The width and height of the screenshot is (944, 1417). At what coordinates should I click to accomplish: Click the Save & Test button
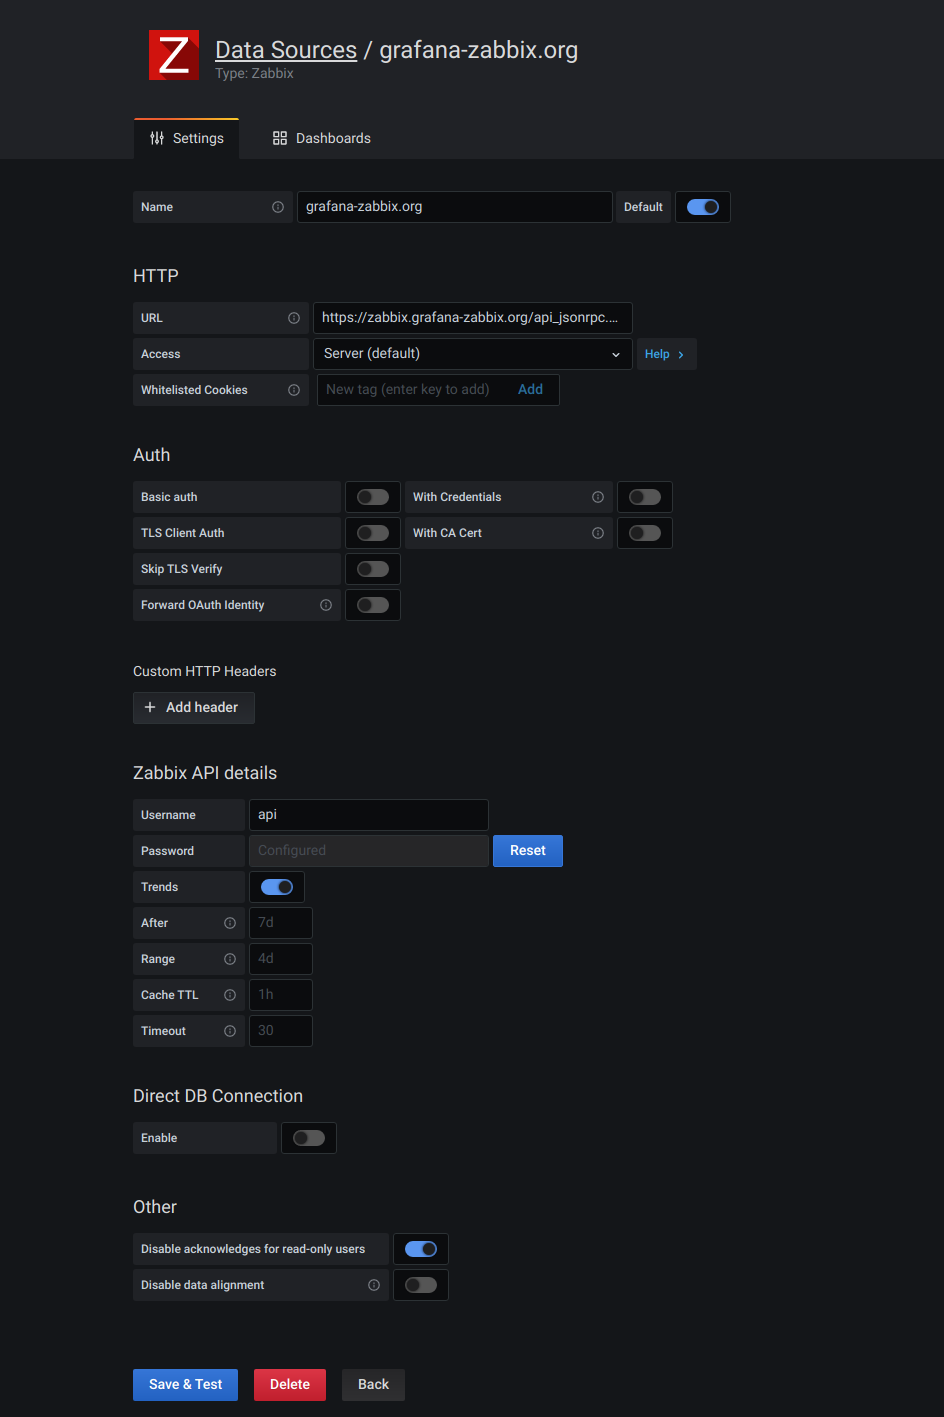[x=185, y=1384]
